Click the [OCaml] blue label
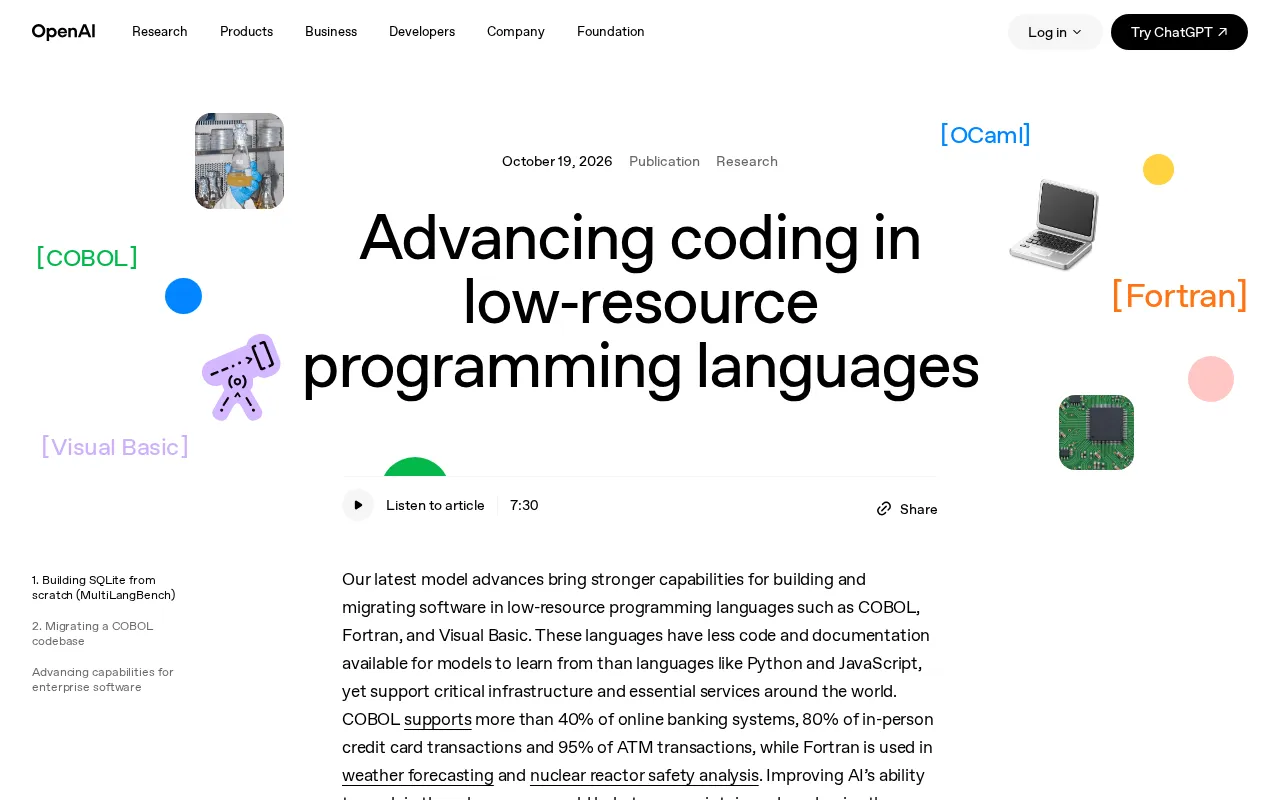Screen dimensions: 1280x800 (985, 135)
